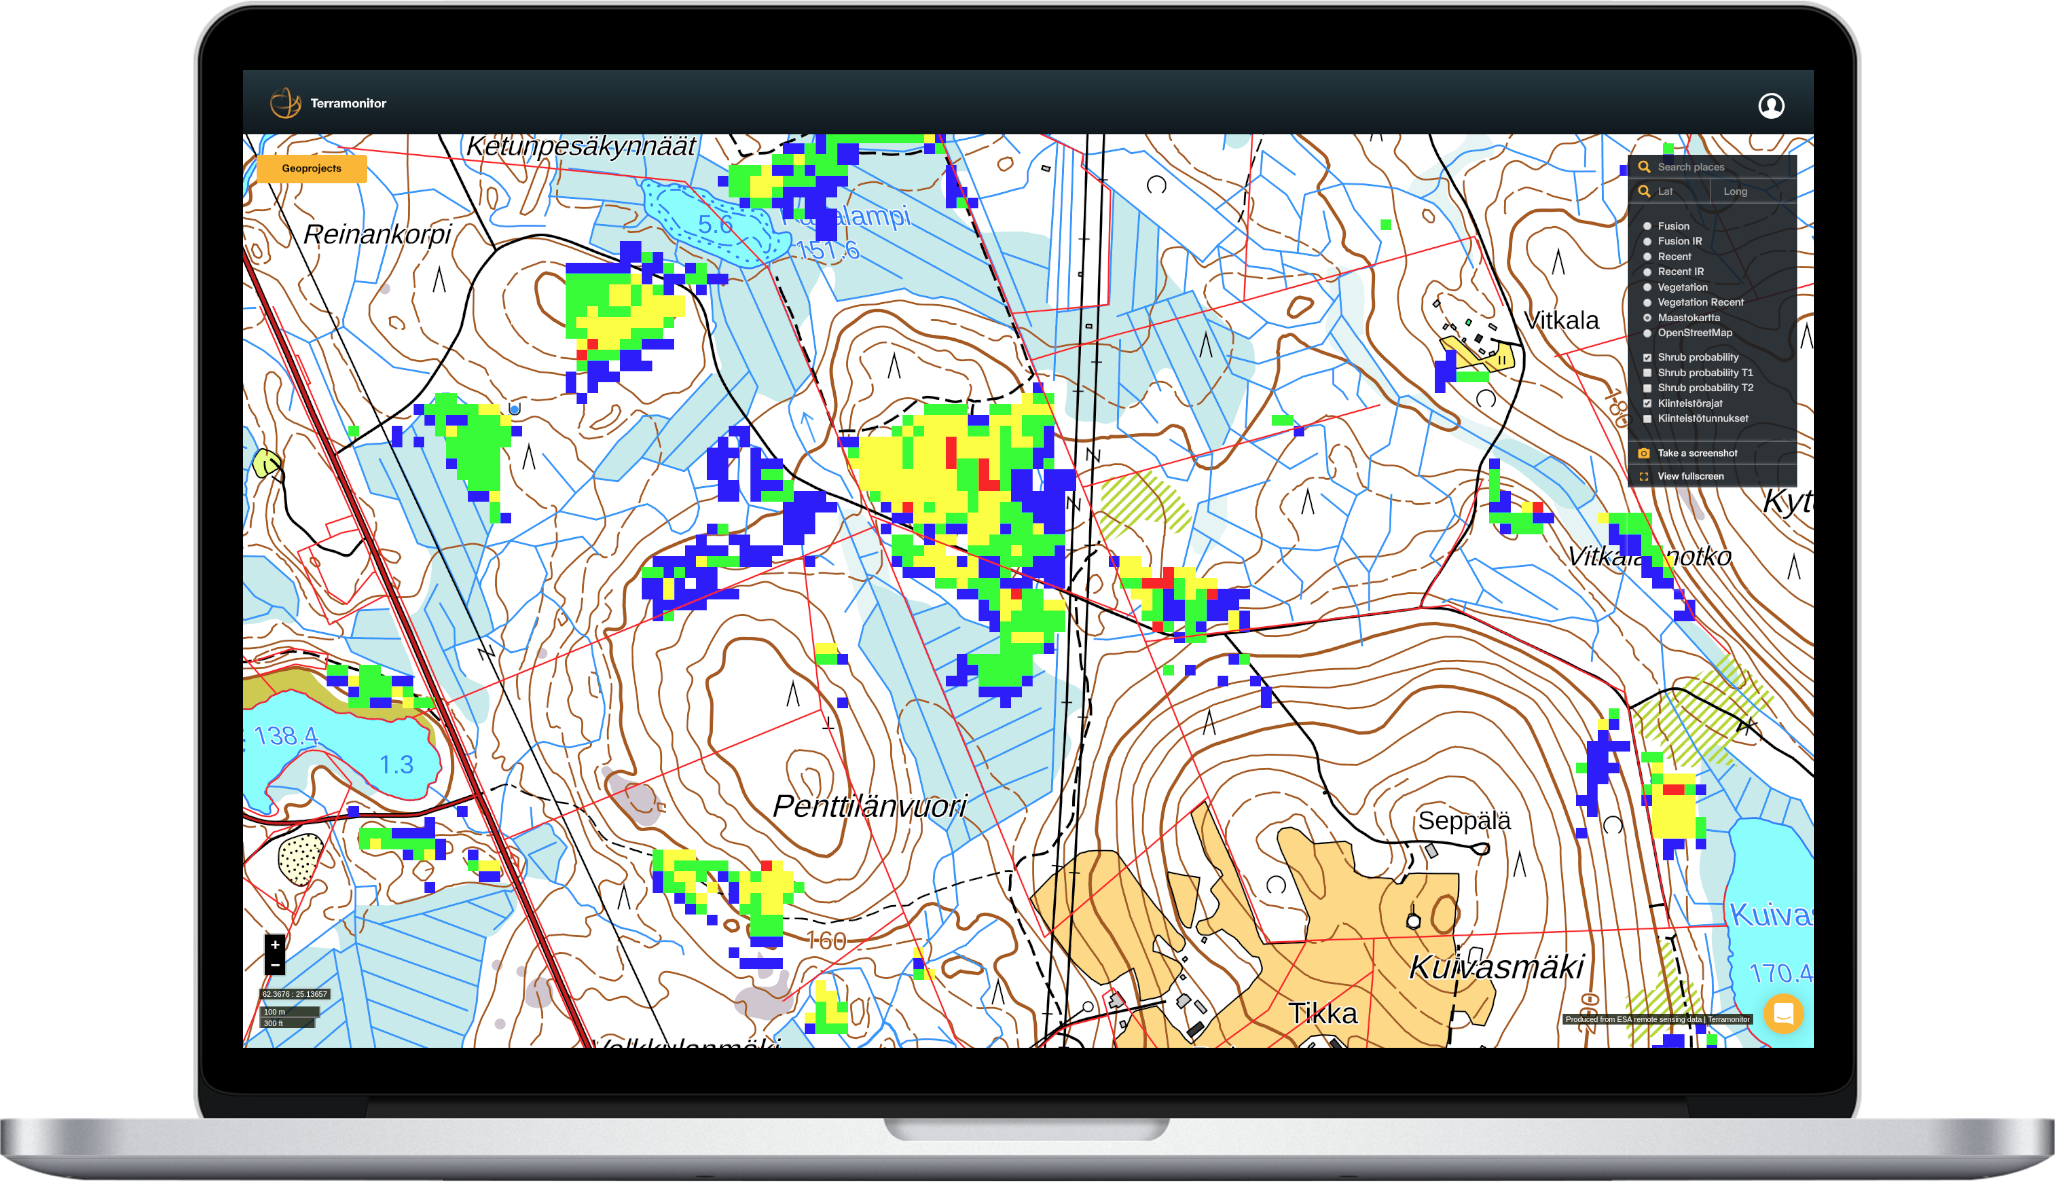Click the Seppälä place label
This screenshot has height=1182, width=2055.
click(x=1464, y=821)
